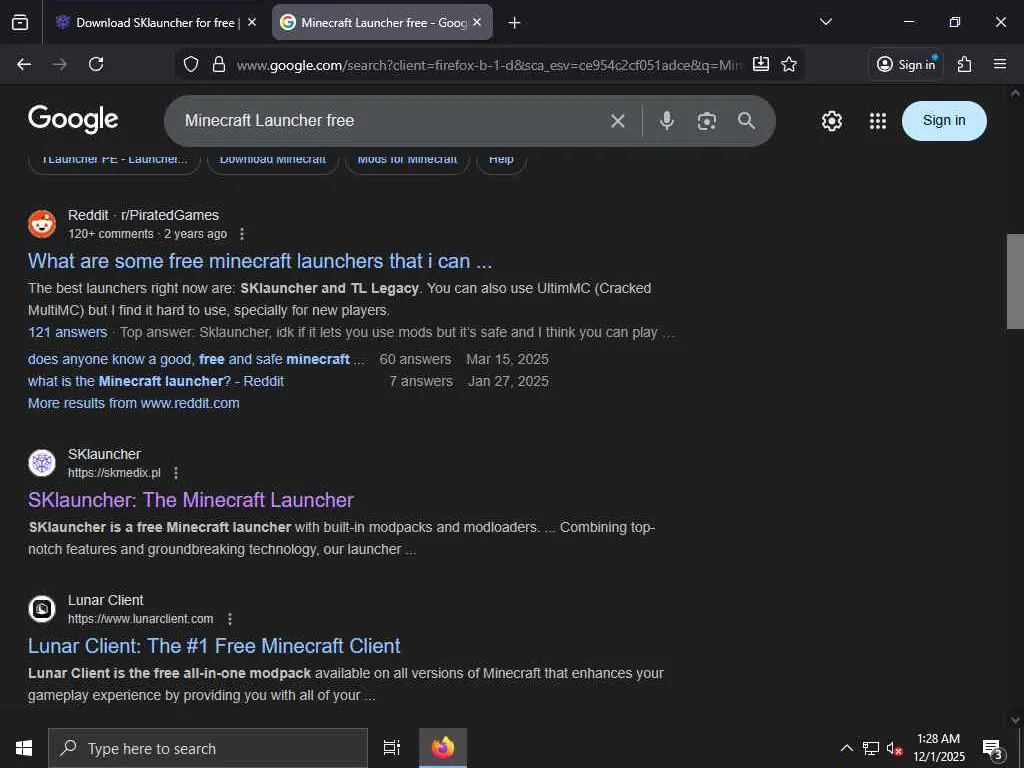The image size is (1024, 768).
Task: Open the Windows Start menu
Action: (24, 748)
